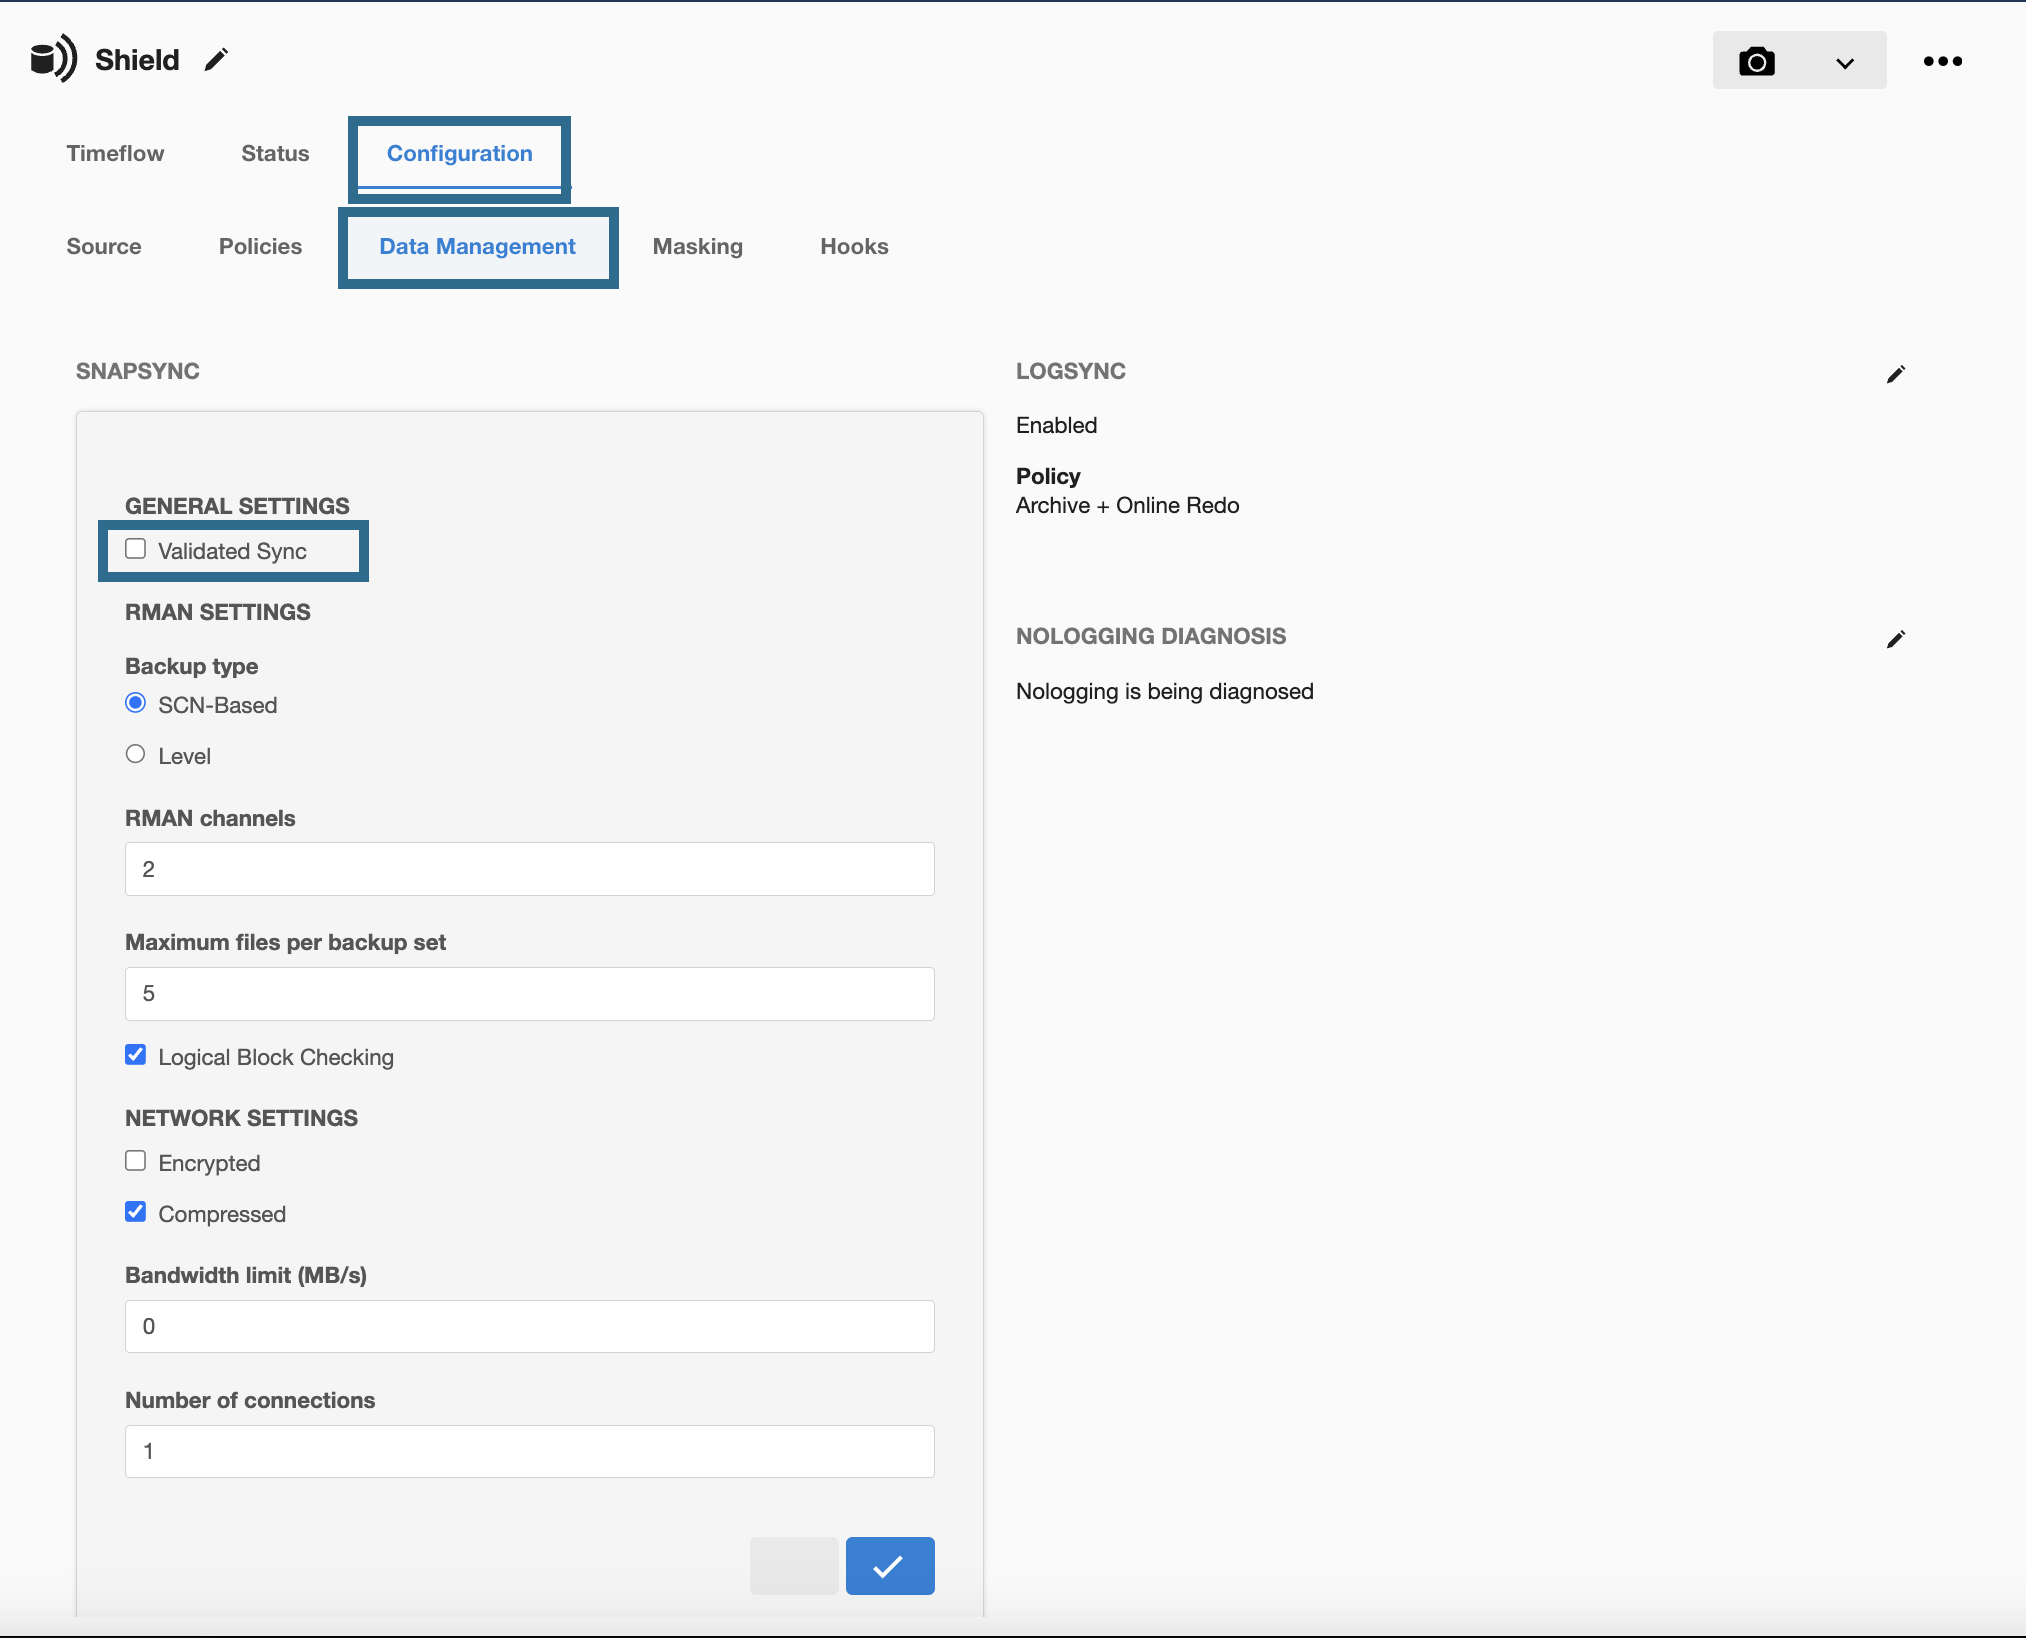The image size is (2026, 1638).
Task: Switch to the Timeflow tab
Action: (x=115, y=153)
